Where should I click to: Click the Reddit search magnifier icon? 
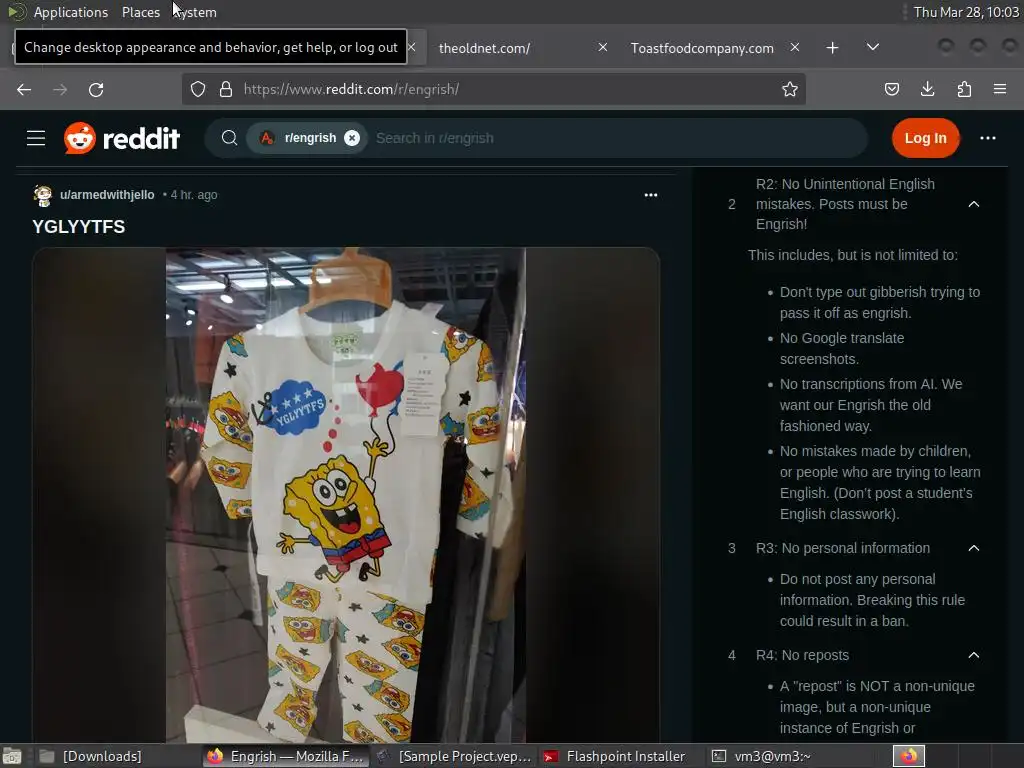tap(229, 138)
